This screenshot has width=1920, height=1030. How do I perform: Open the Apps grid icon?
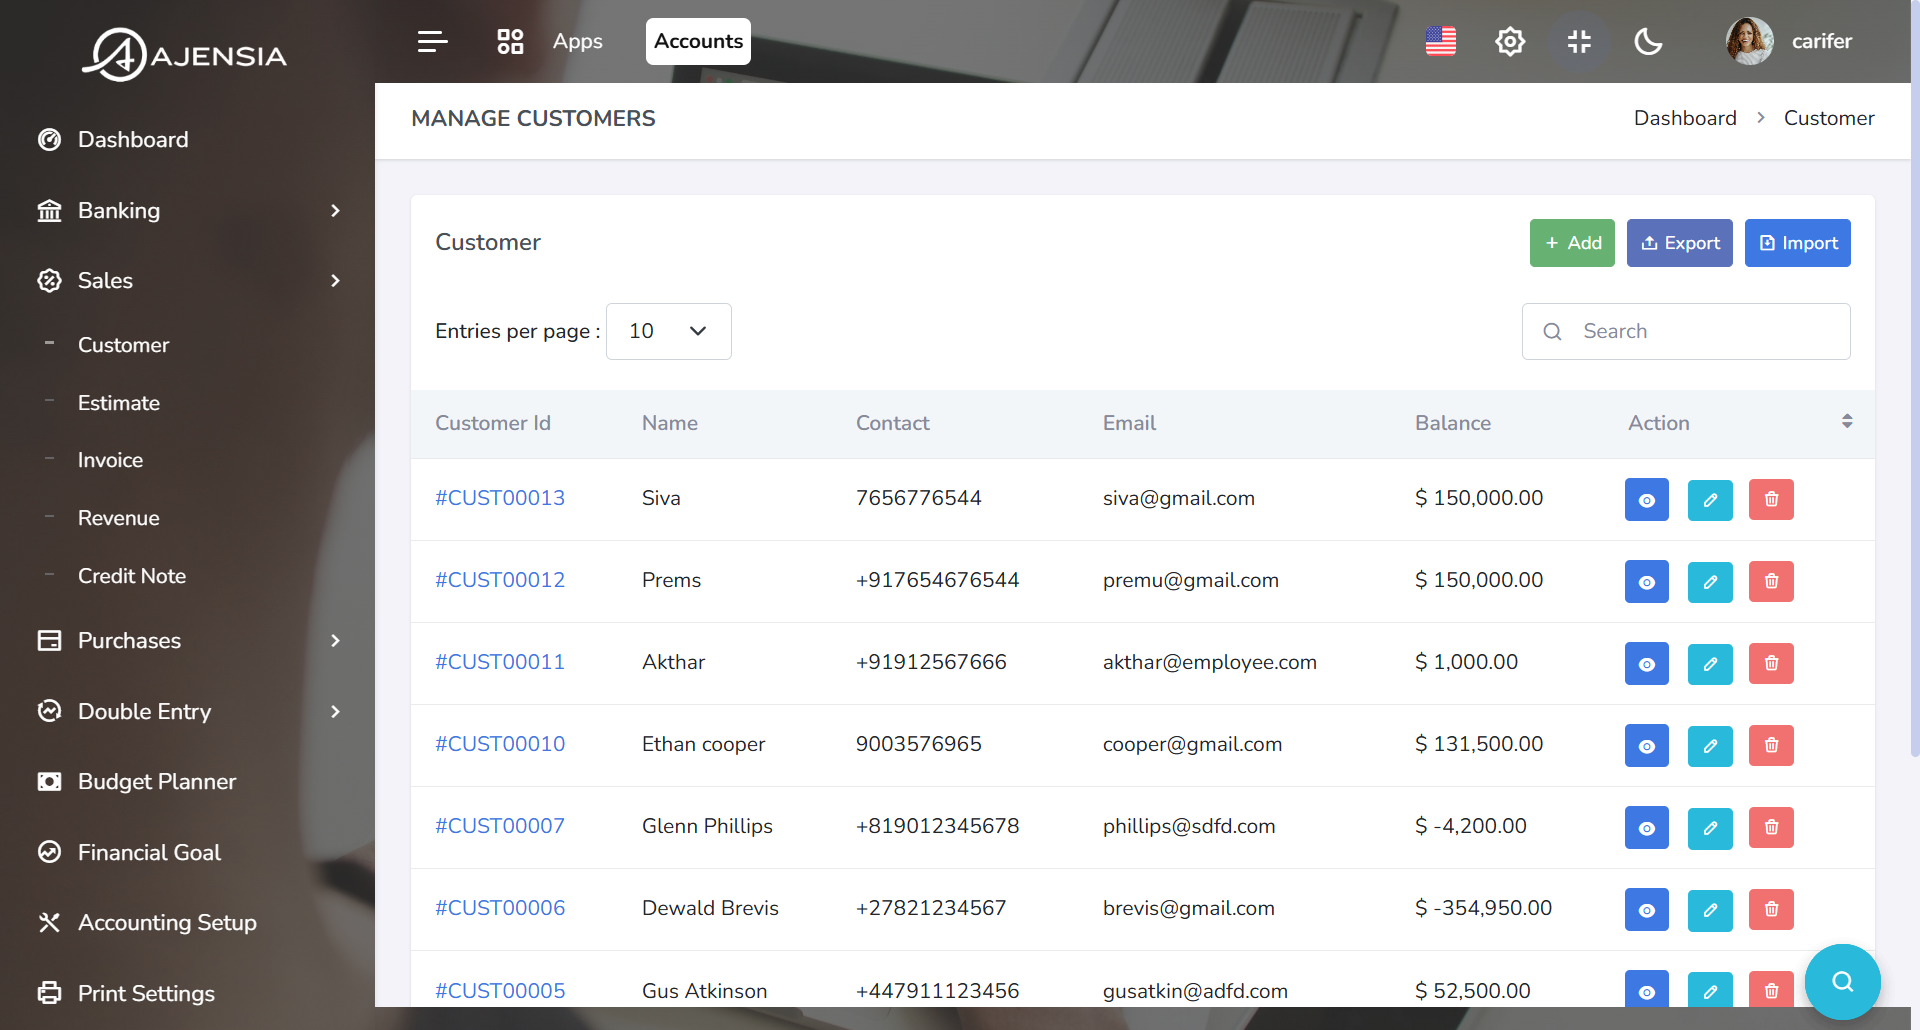510,41
